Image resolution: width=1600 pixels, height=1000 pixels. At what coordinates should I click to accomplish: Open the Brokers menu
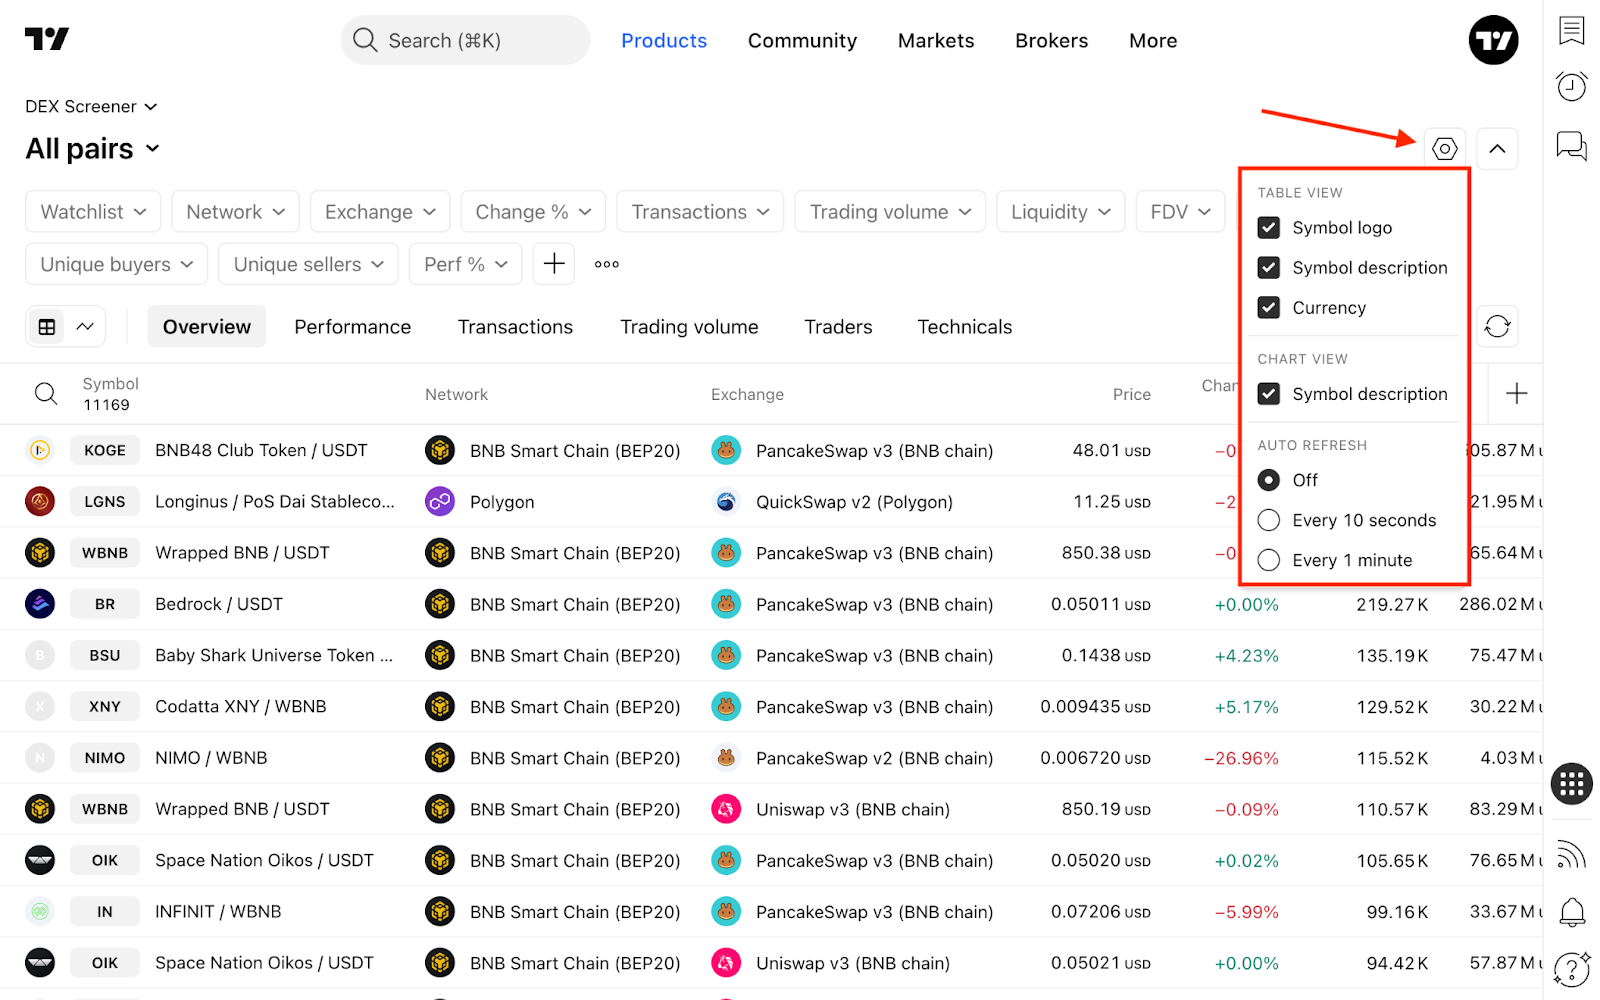click(x=1052, y=41)
